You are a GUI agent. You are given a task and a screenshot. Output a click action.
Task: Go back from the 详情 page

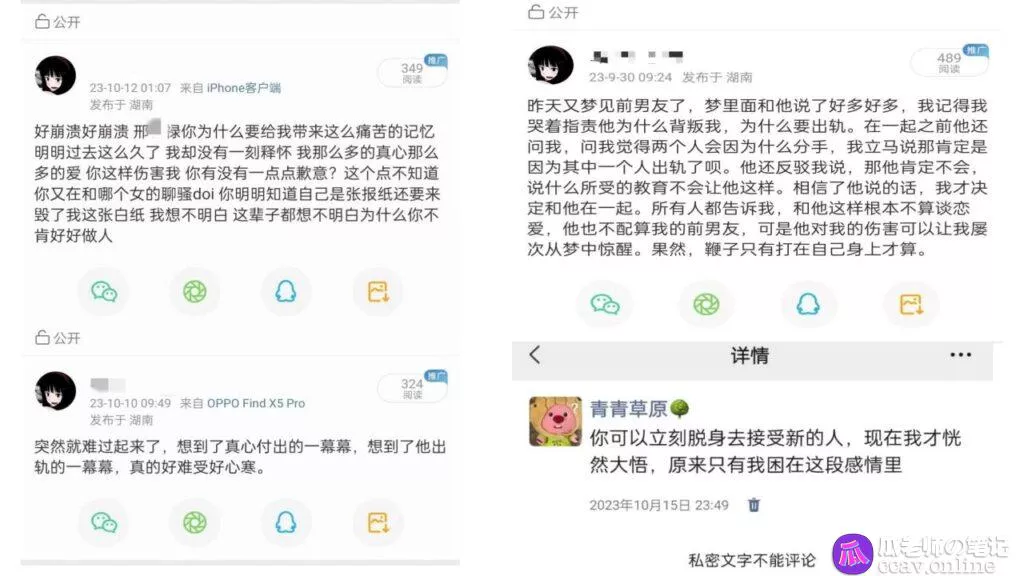(535, 355)
